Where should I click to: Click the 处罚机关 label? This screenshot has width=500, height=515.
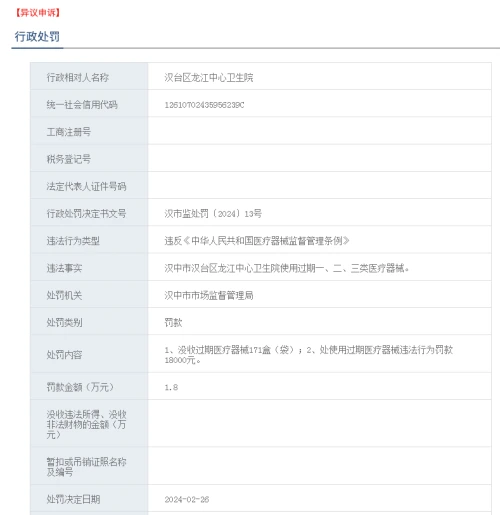click(x=64, y=295)
